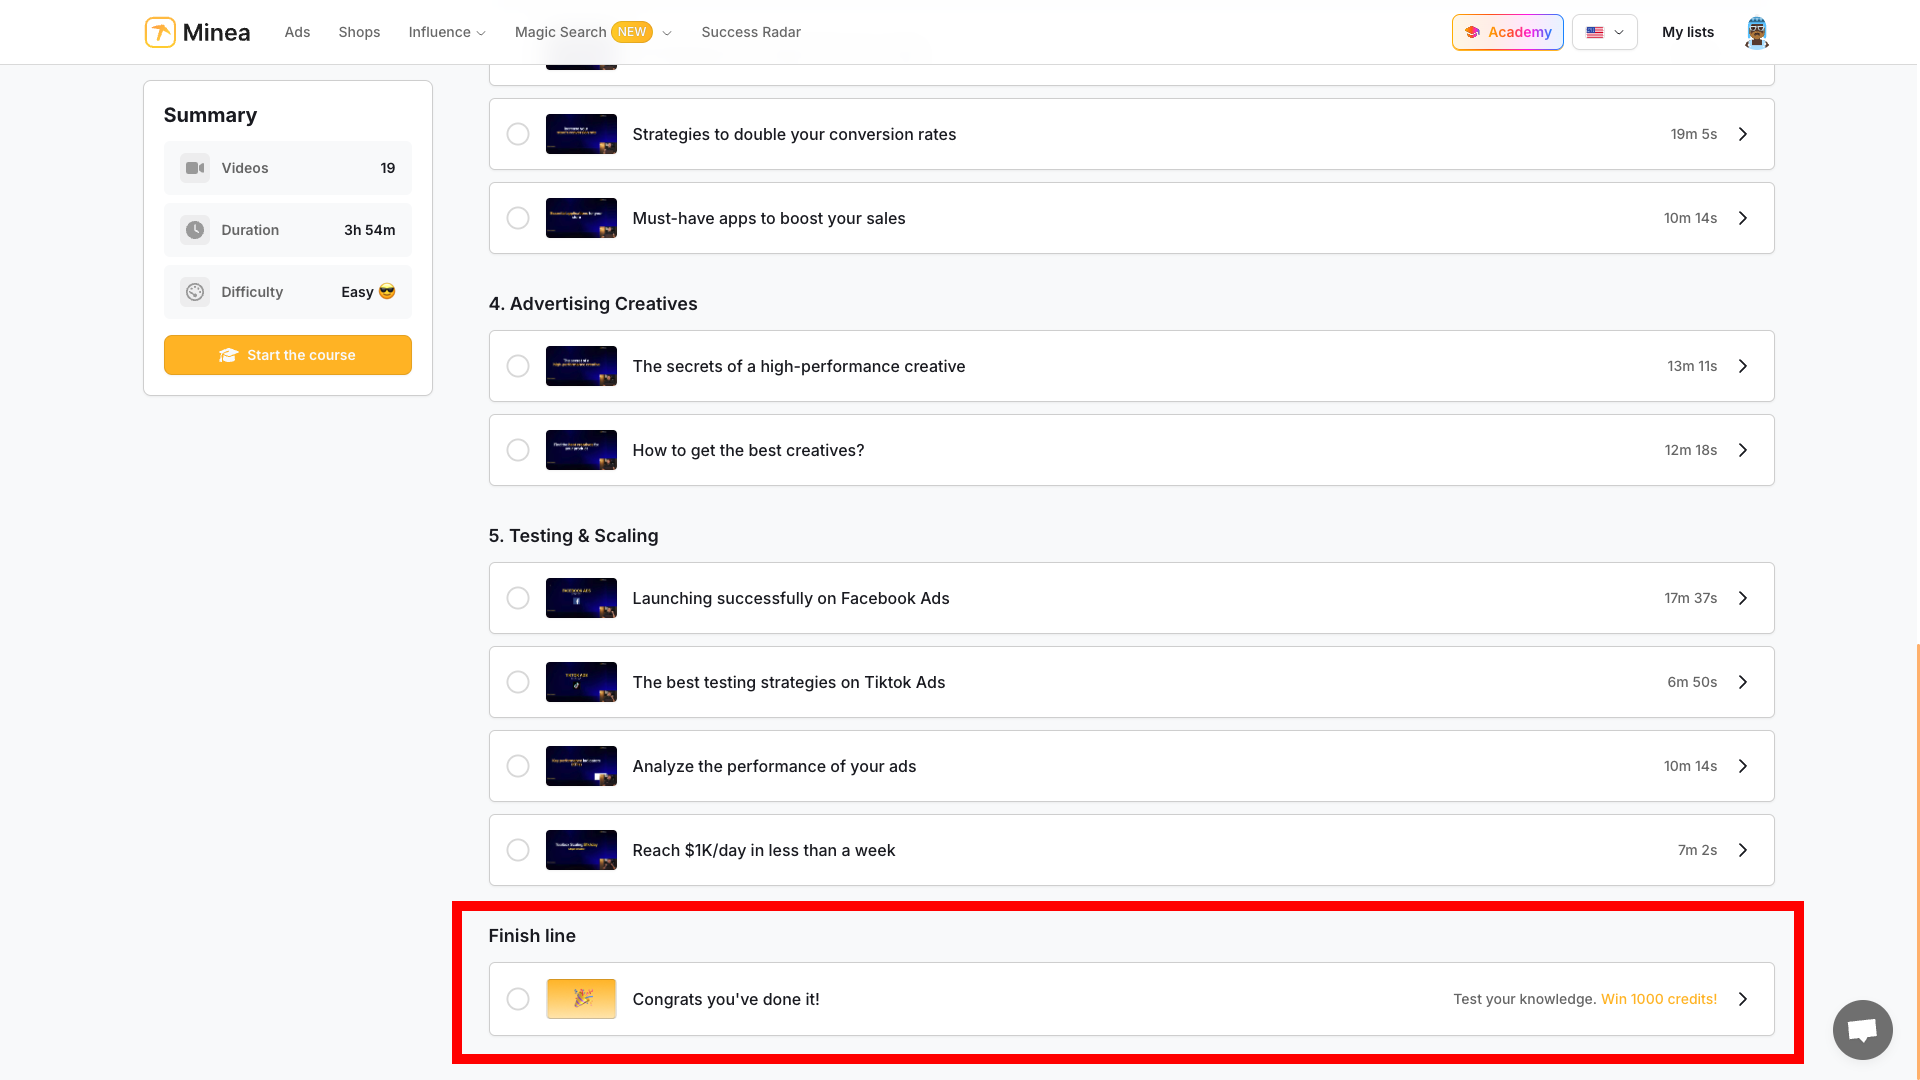Viewport: 1920px width, 1080px height.
Task: Click the Minea logo icon
Action: [160, 31]
